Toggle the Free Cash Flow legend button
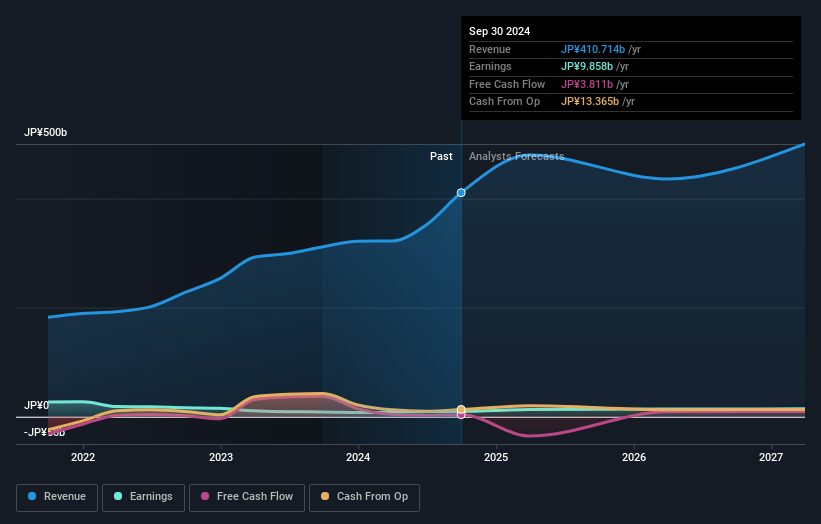The image size is (821, 524). click(247, 497)
